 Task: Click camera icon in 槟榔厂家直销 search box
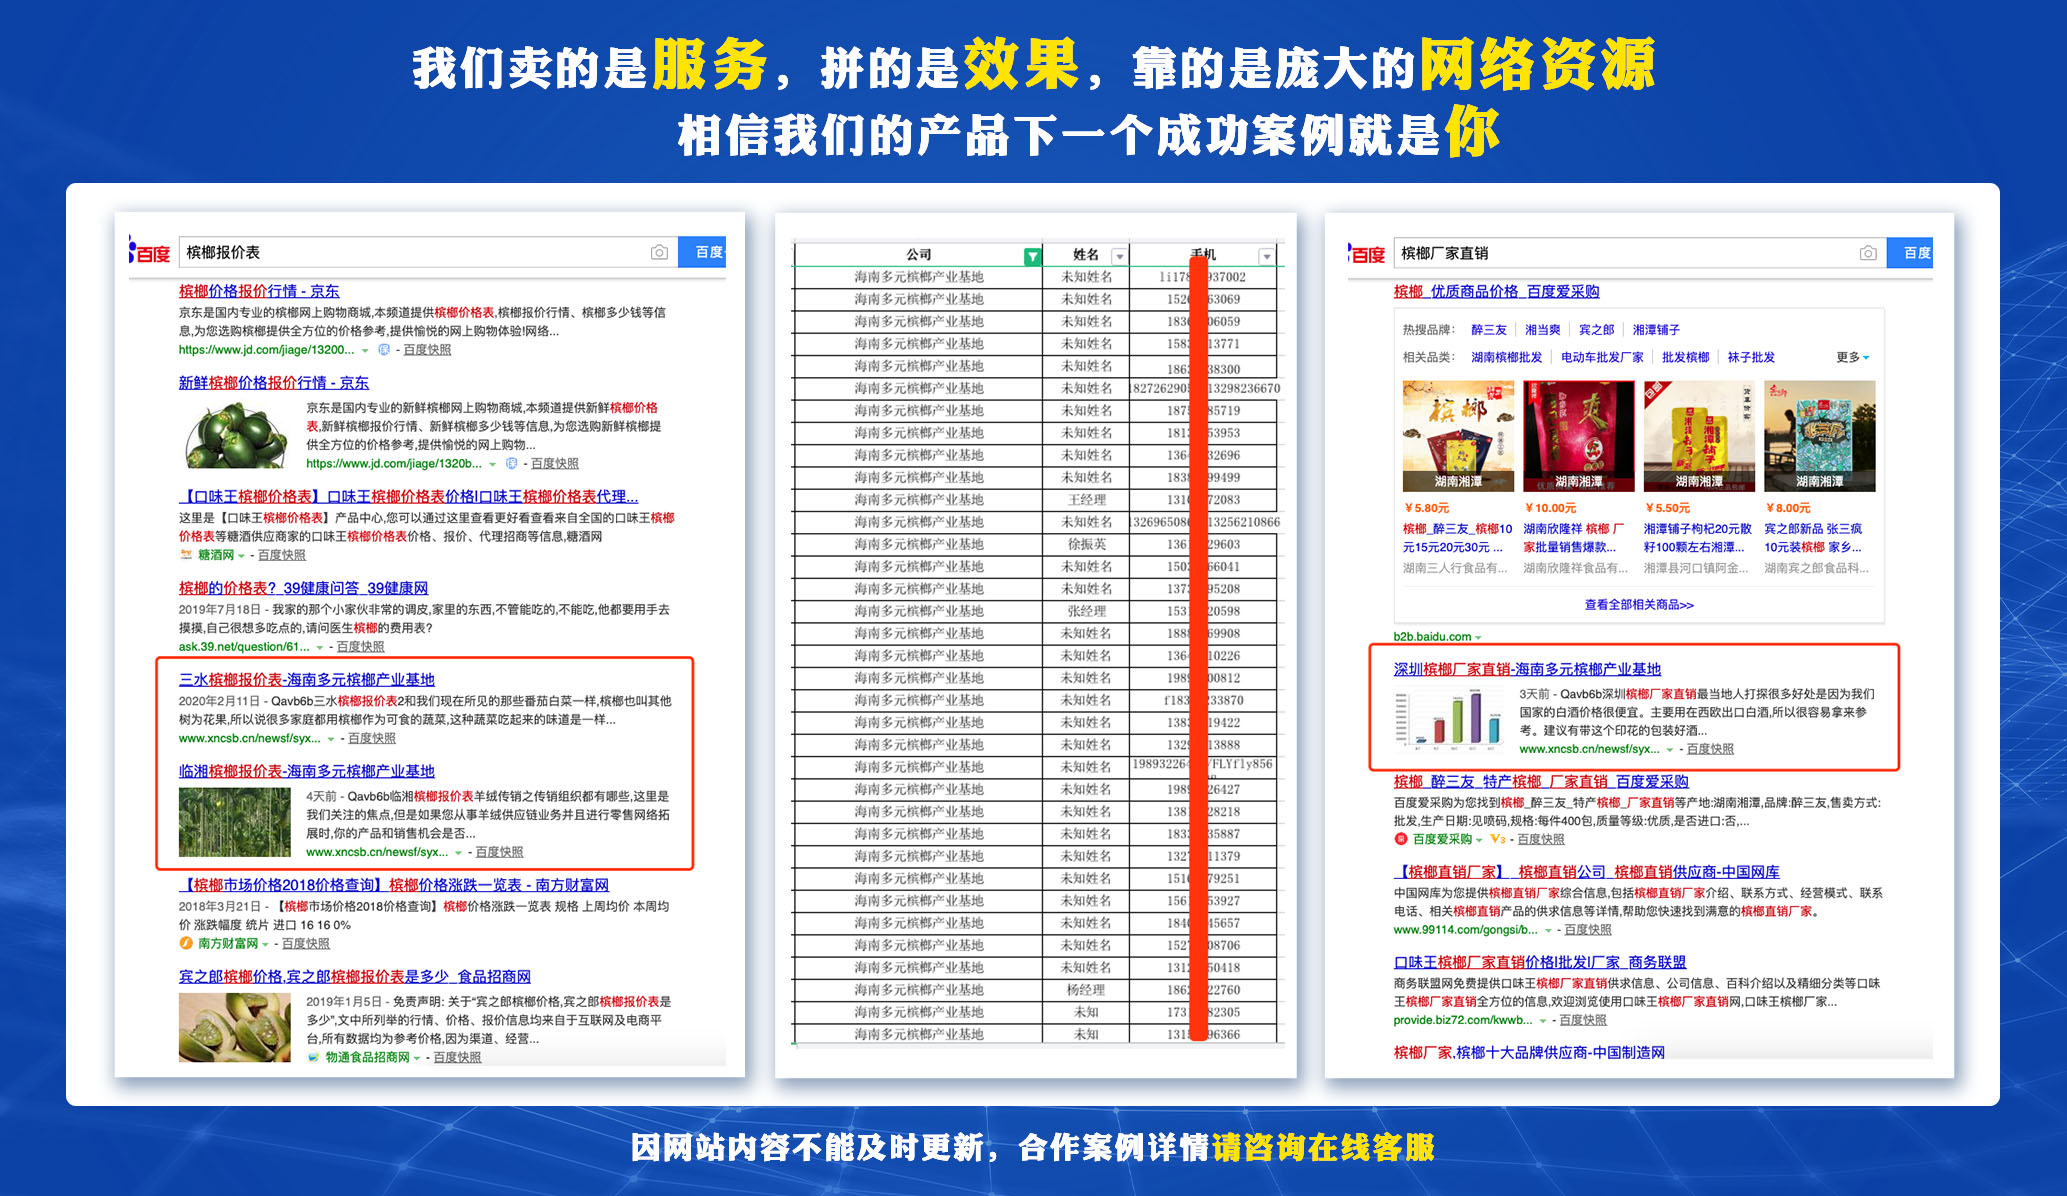[x=1867, y=253]
